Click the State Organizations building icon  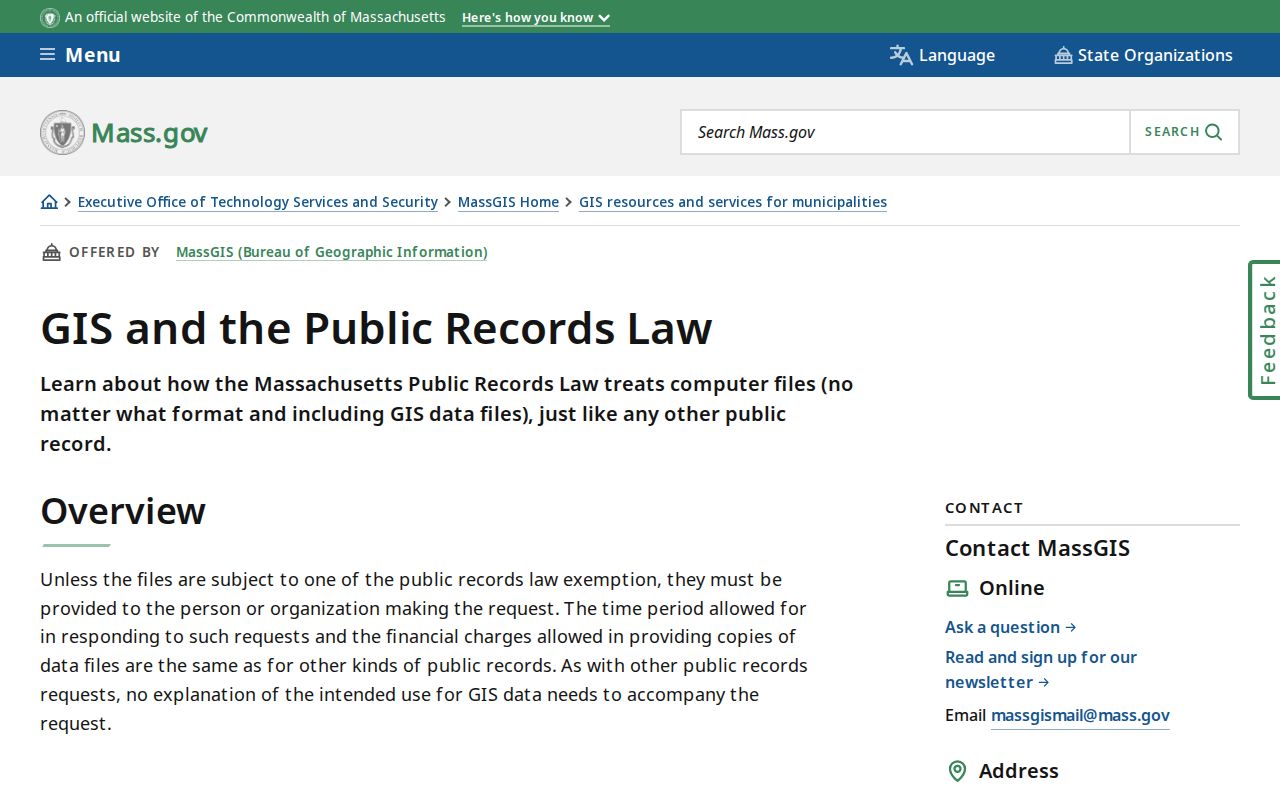[1063, 55]
